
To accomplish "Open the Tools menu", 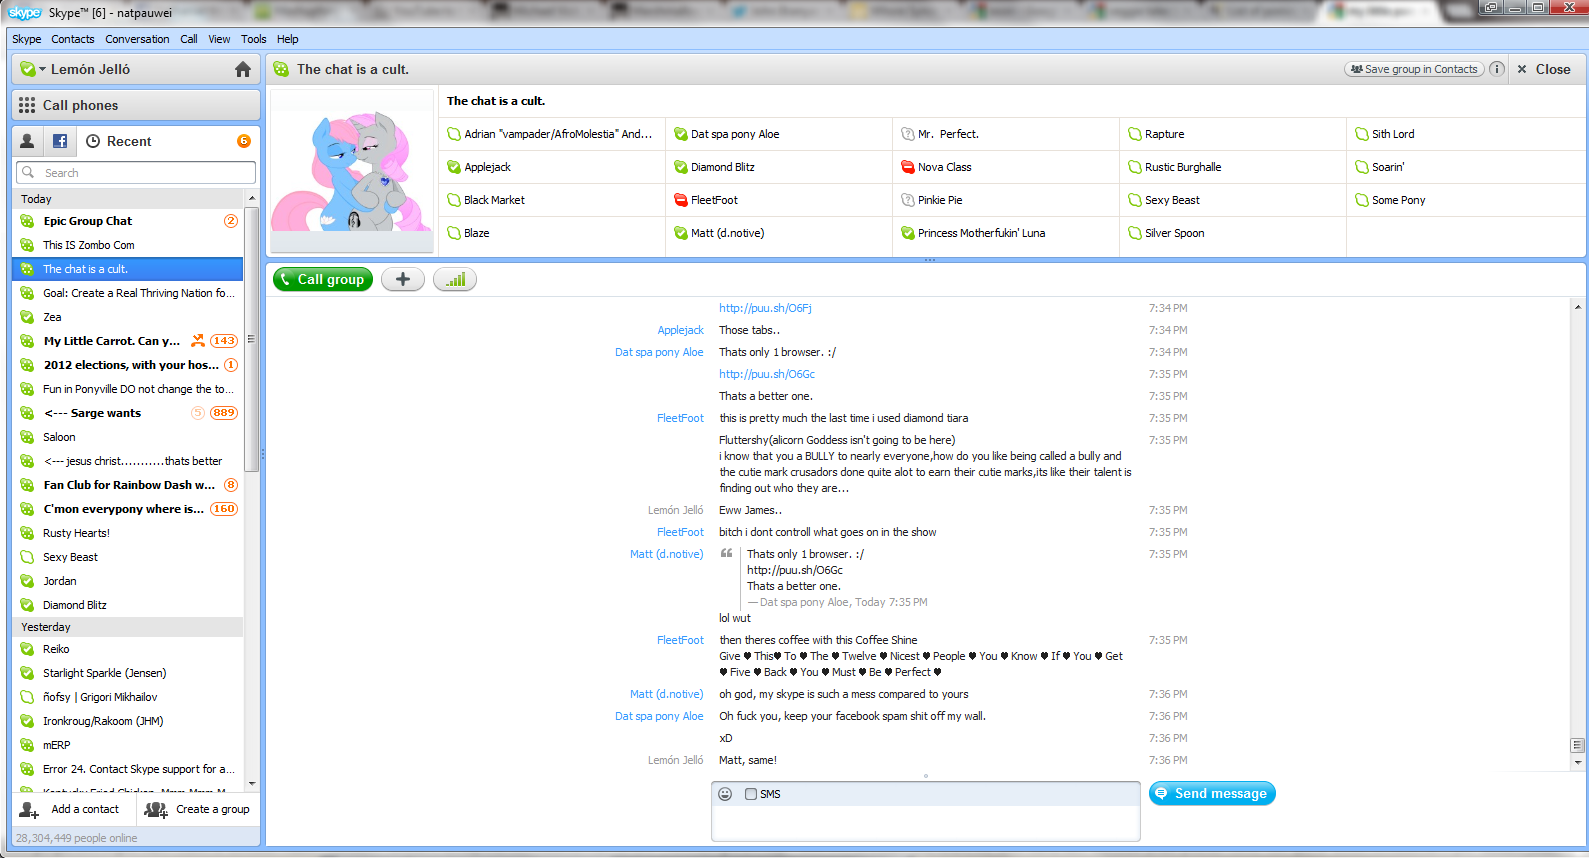I will pos(254,39).
